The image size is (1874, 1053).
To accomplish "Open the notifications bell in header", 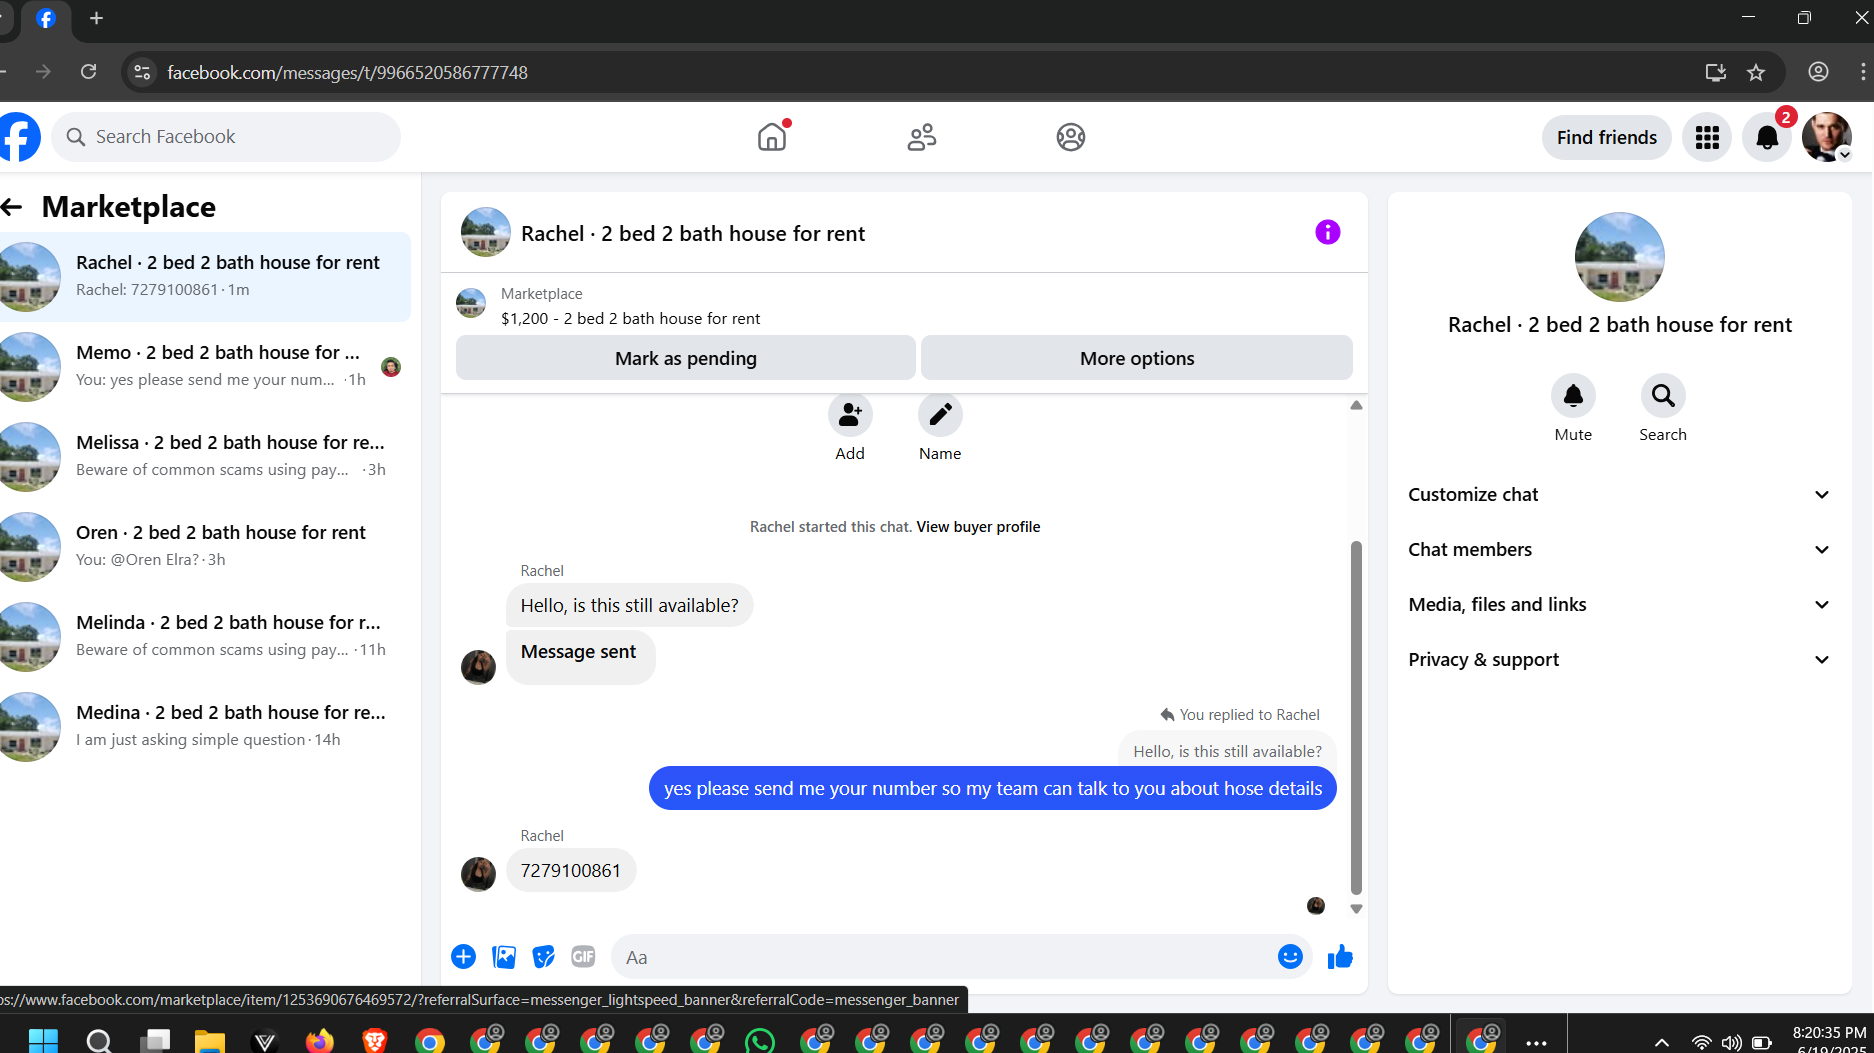I will (1767, 137).
